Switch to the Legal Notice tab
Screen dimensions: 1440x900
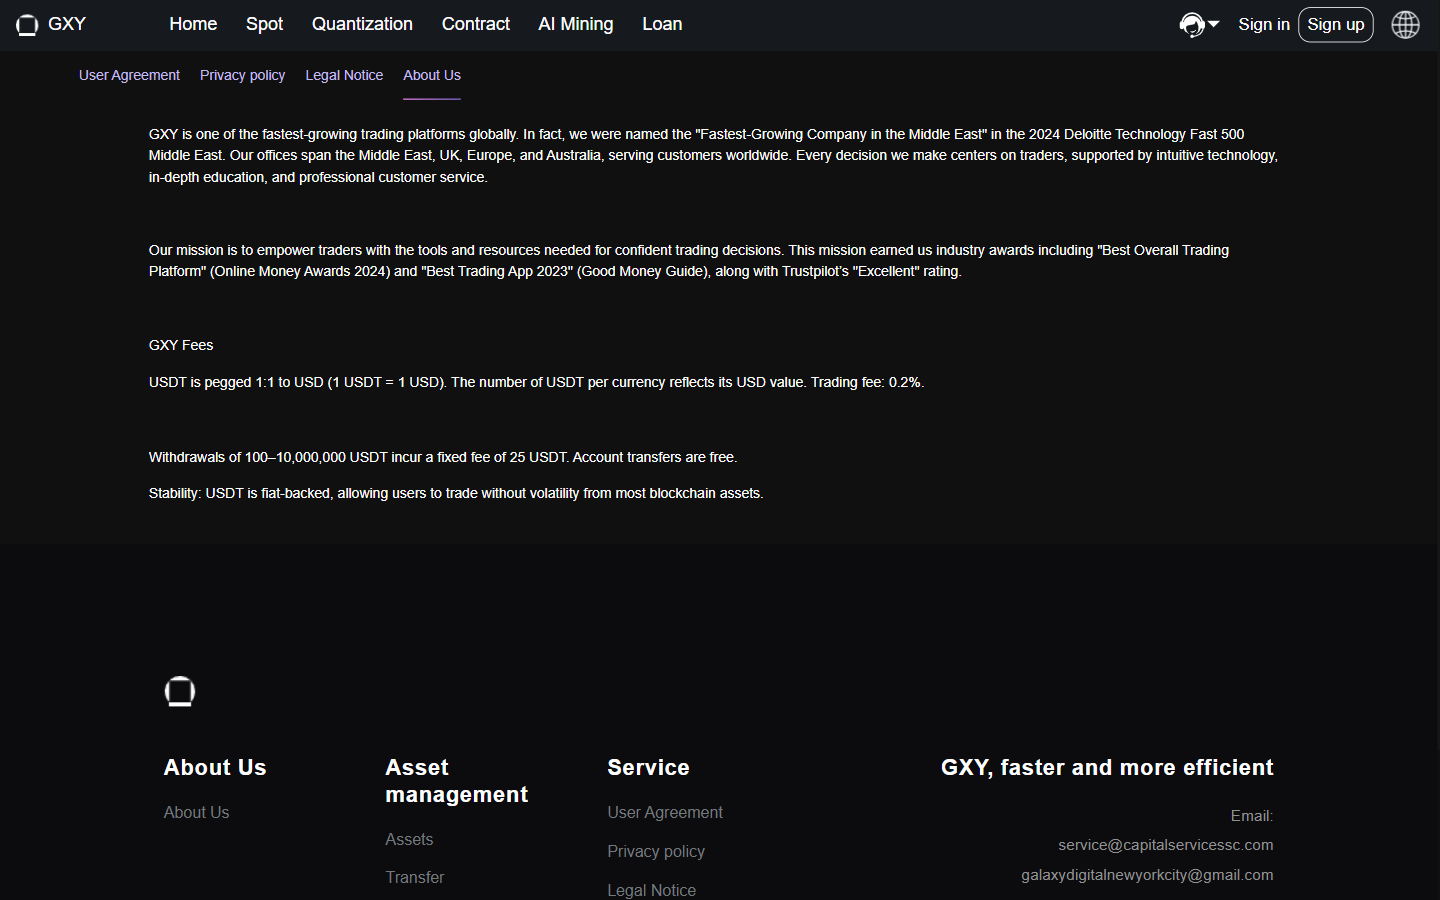pyautogui.click(x=344, y=75)
